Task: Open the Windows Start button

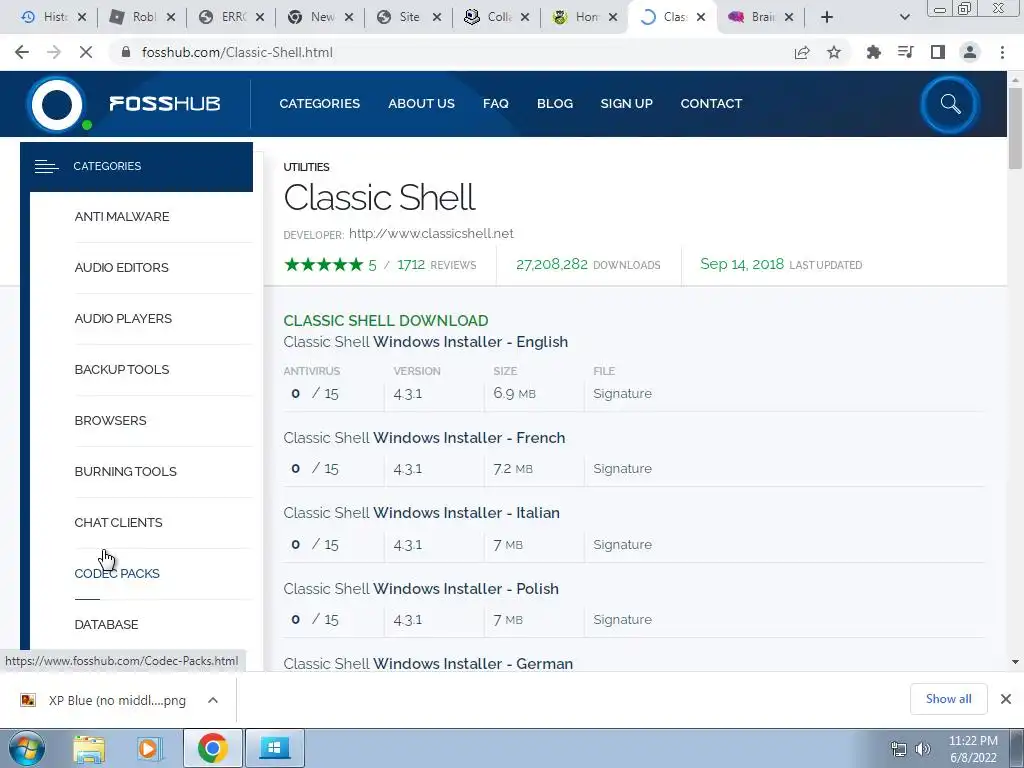Action: tap(27, 749)
